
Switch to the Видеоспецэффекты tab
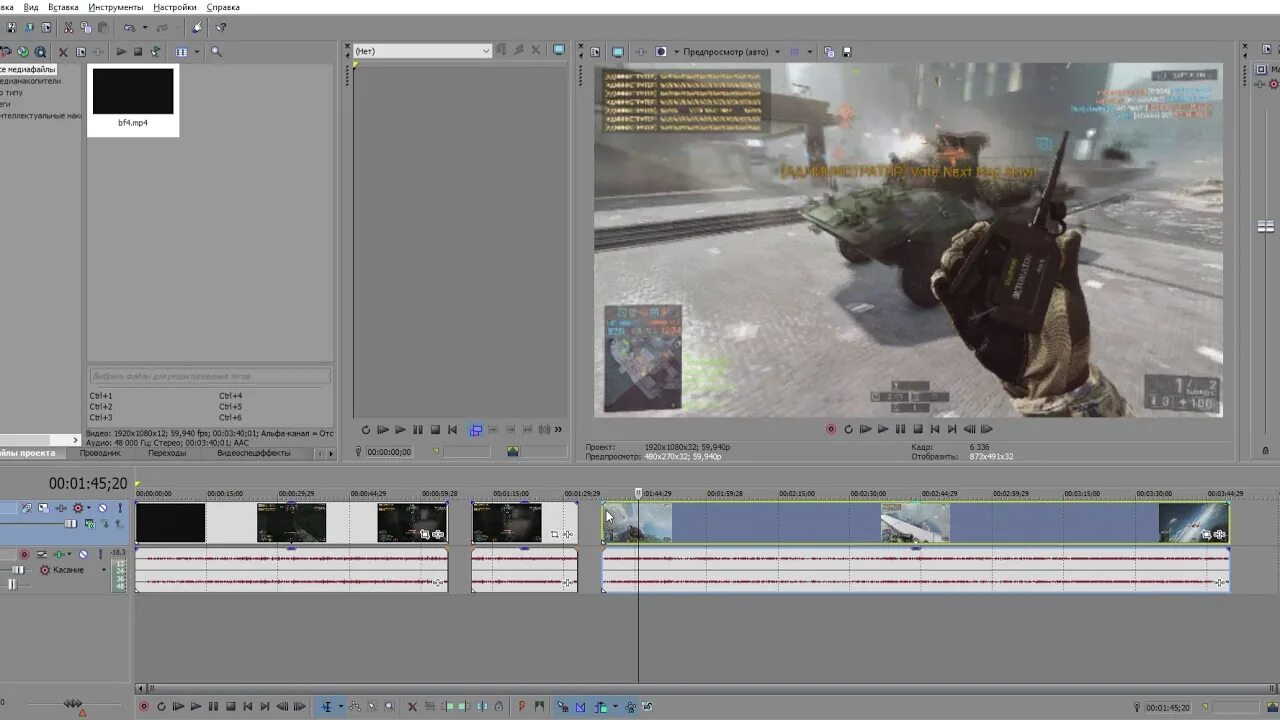(x=254, y=453)
